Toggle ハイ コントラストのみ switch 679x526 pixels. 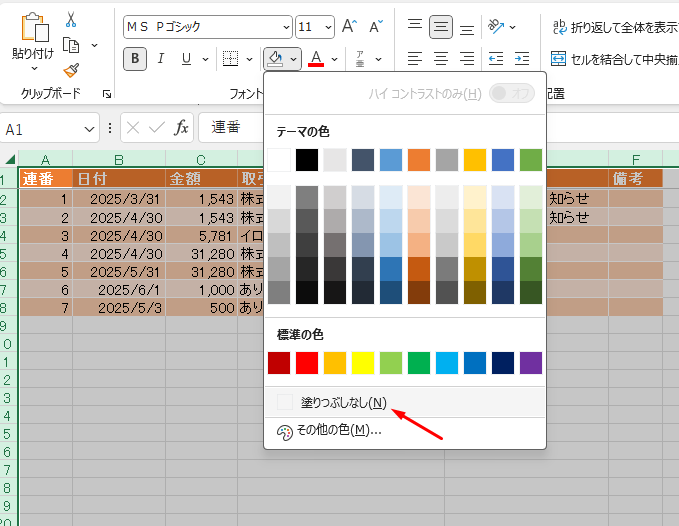point(512,93)
